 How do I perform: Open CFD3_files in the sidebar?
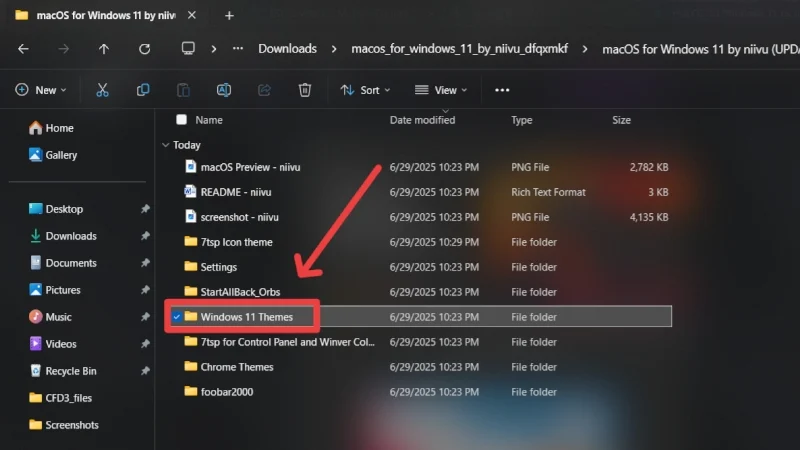(60, 398)
